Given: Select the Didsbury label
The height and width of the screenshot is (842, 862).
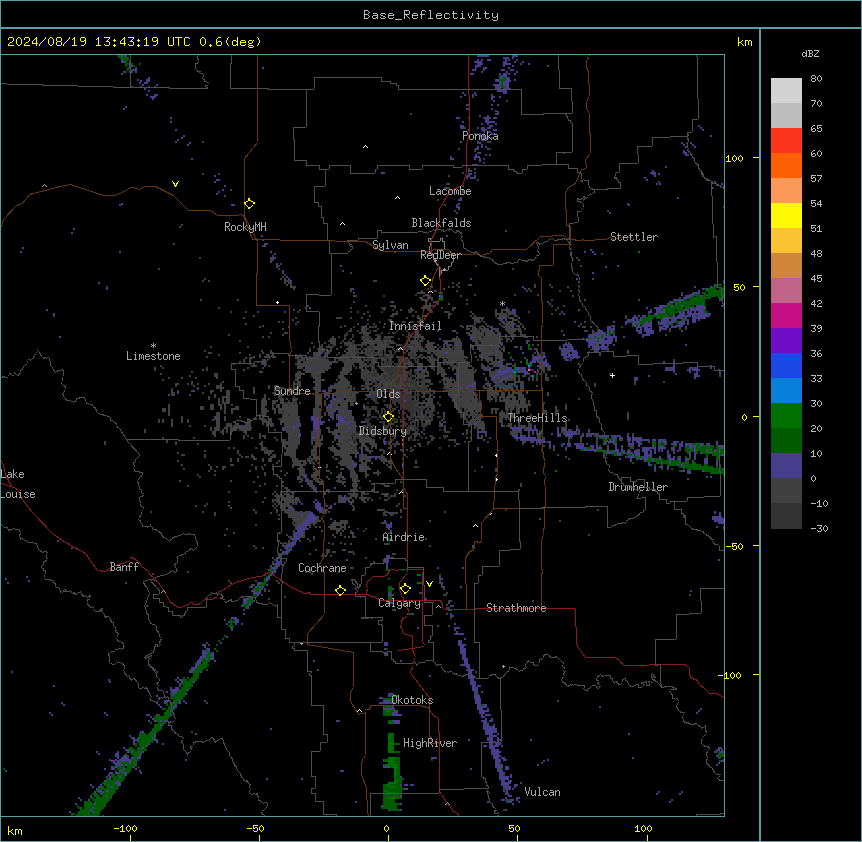Looking at the screenshot, I should (383, 431).
